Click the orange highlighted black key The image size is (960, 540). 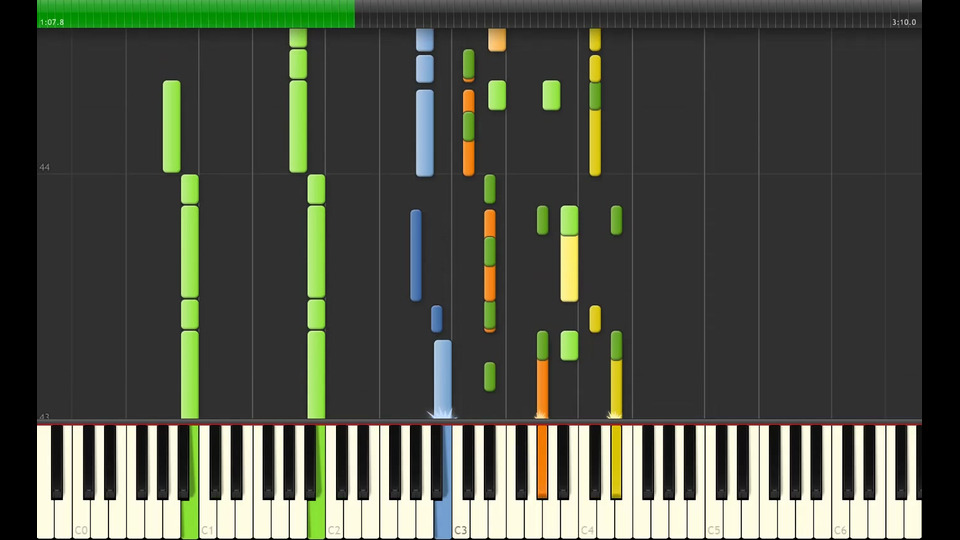542,462
